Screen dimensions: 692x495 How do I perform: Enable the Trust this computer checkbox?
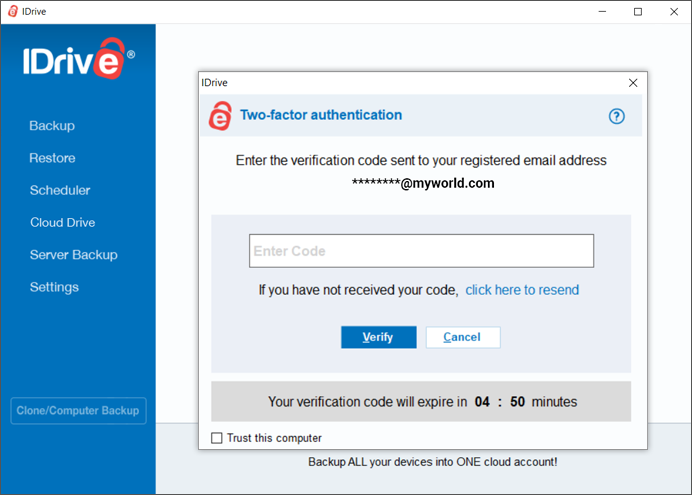click(x=217, y=438)
